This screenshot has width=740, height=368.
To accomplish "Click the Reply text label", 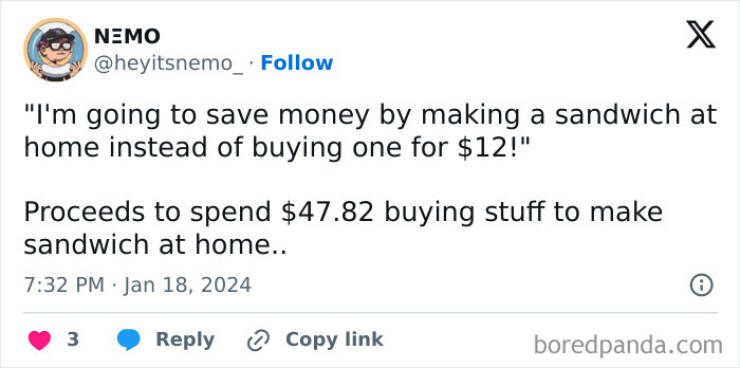I will [x=185, y=340].
